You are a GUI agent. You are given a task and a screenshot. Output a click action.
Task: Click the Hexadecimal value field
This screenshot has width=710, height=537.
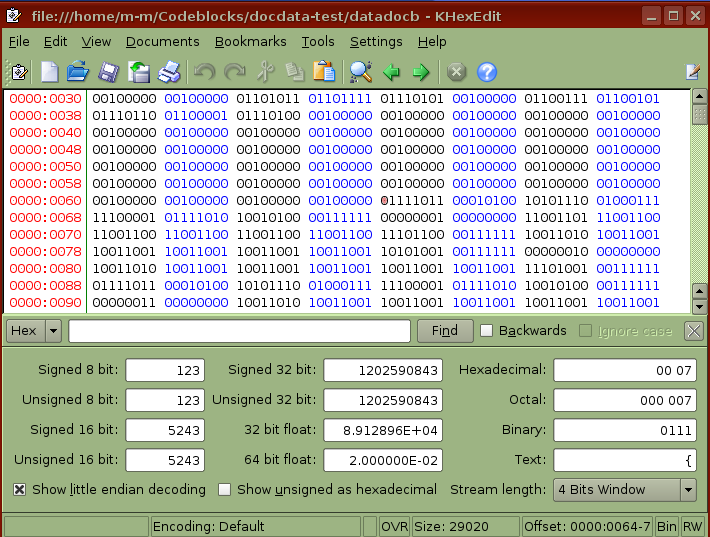click(x=625, y=370)
